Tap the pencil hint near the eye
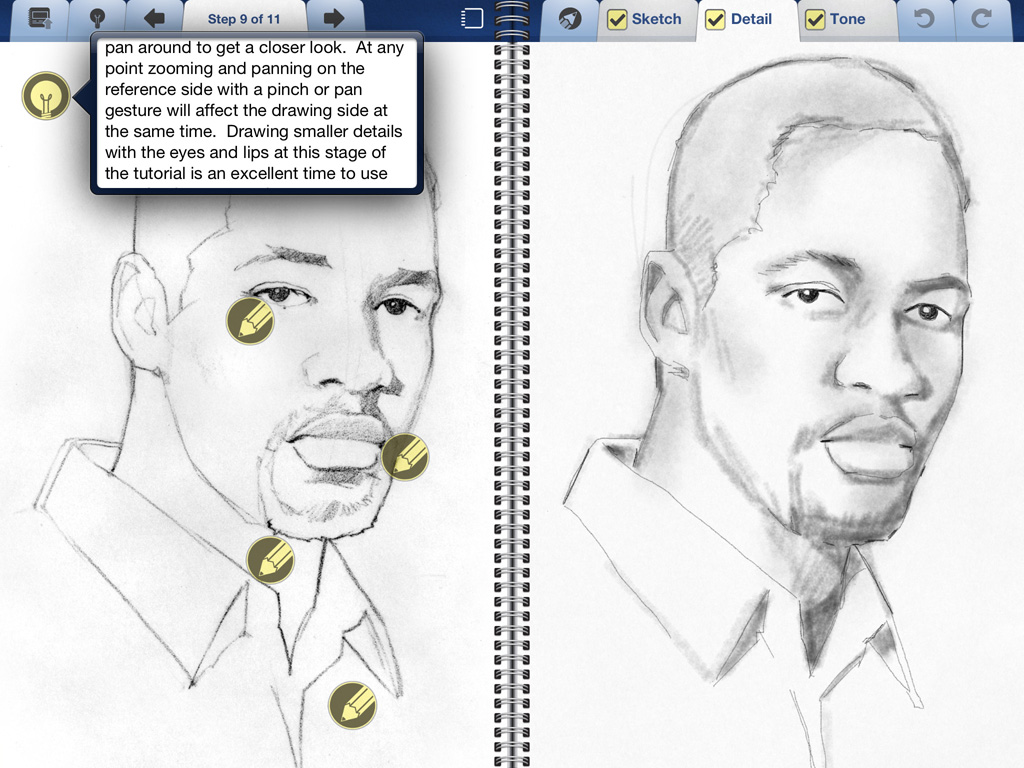Screen dimensions: 1024x768 tap(250, 321)
